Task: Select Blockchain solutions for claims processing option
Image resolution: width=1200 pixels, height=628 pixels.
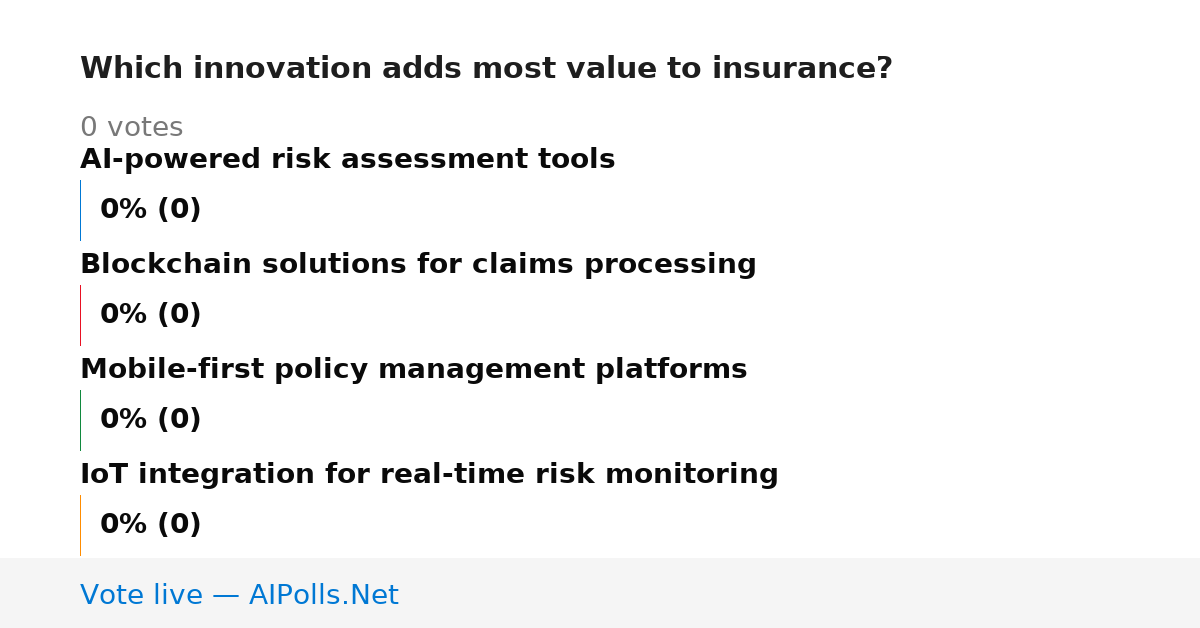Action: [x=418, y=265]
